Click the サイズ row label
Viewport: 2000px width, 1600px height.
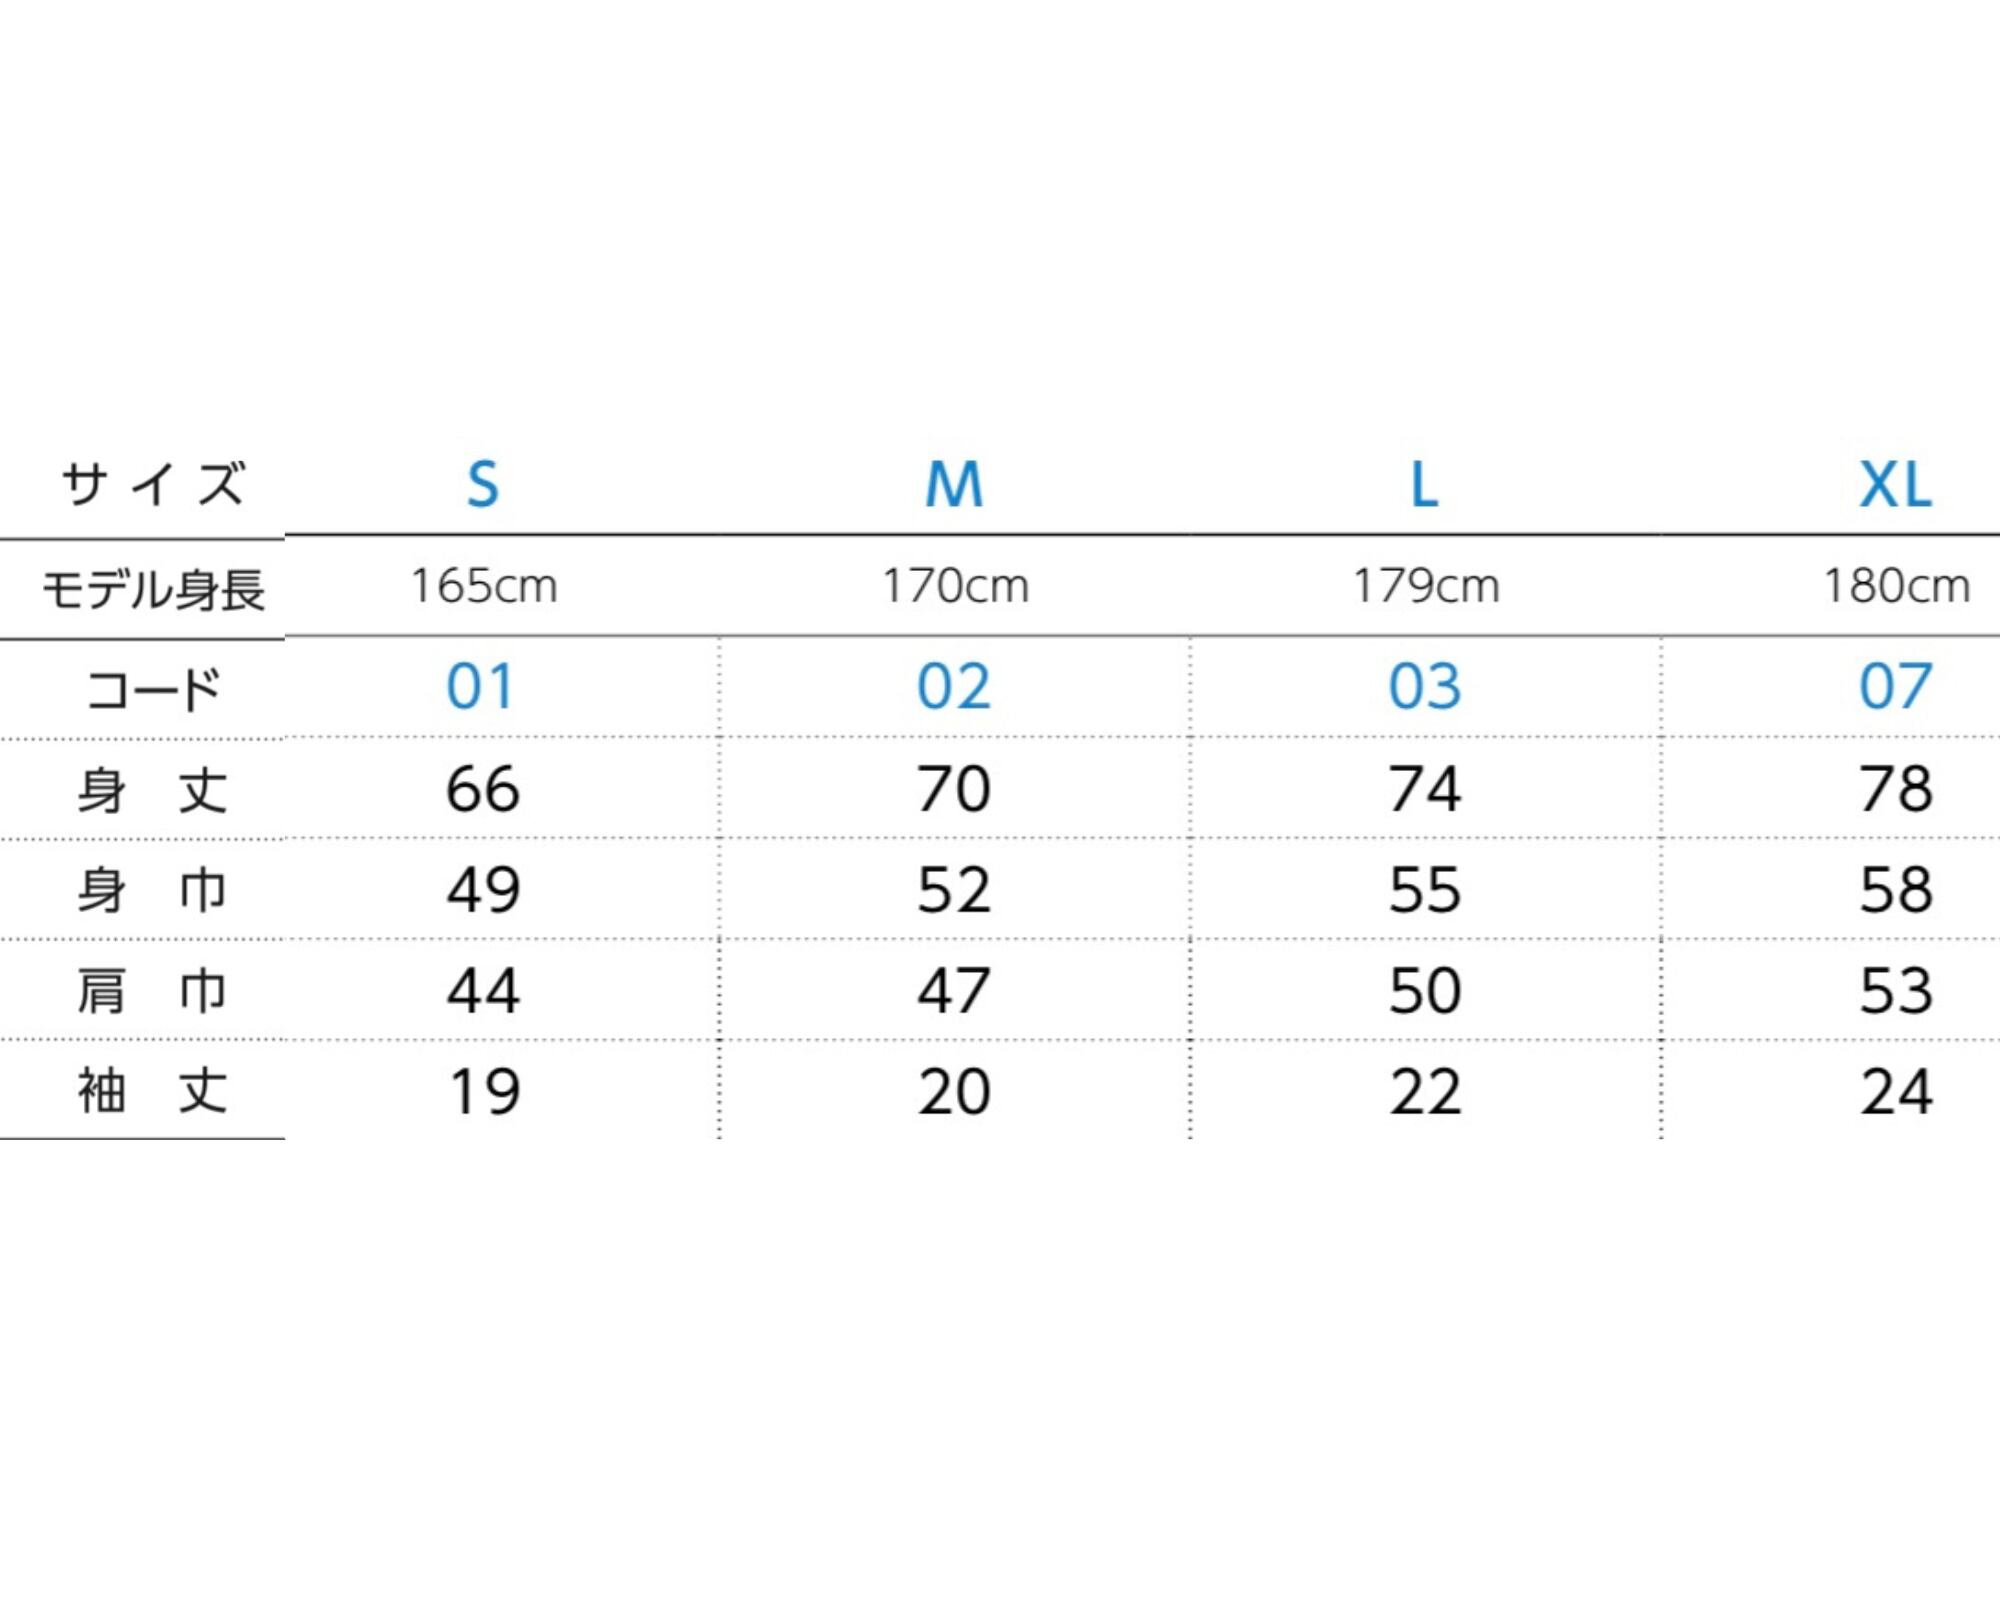[153, 486]
